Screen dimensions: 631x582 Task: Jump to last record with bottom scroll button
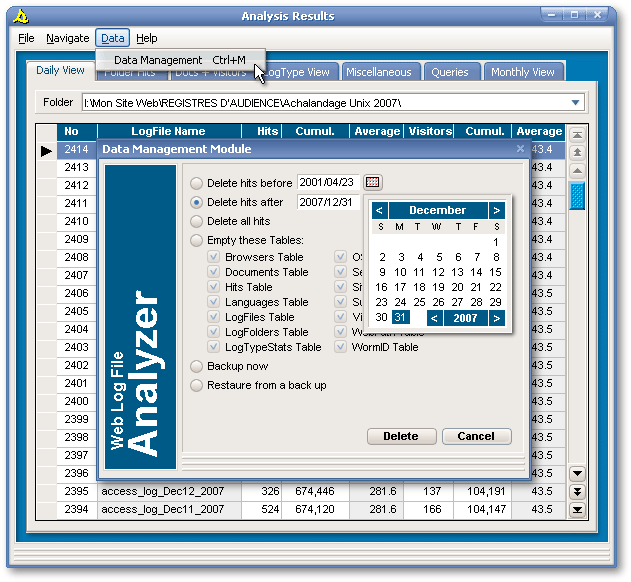[x=577, y=510]
